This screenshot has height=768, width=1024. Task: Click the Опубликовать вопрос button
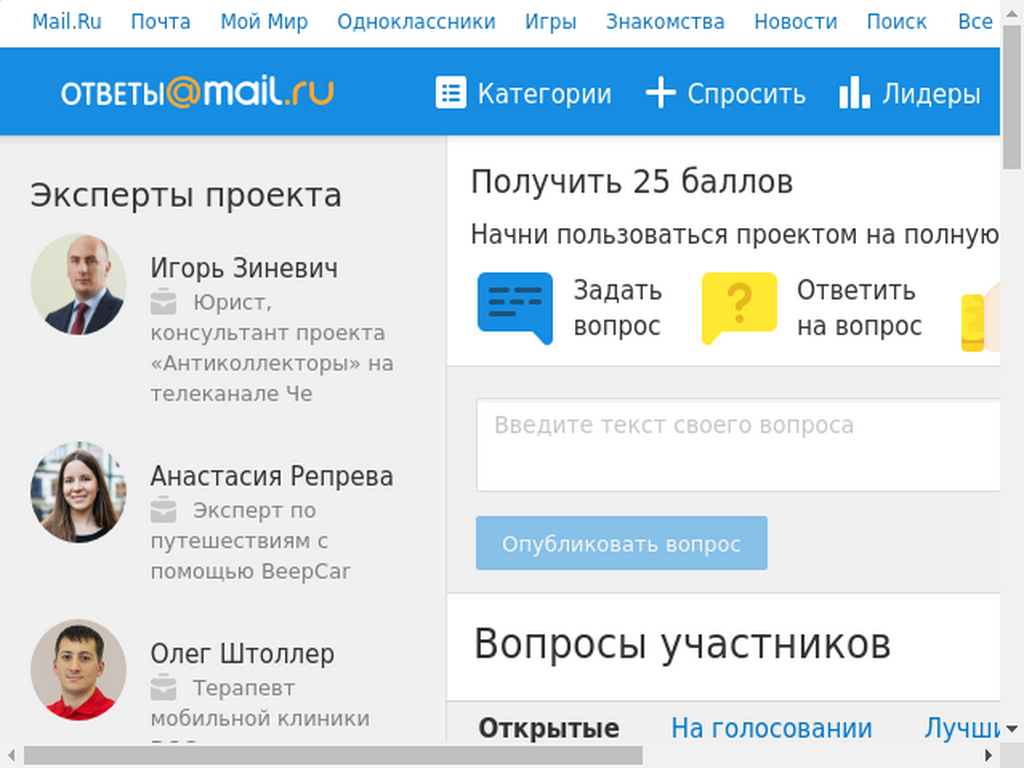(x=622, y=543)
